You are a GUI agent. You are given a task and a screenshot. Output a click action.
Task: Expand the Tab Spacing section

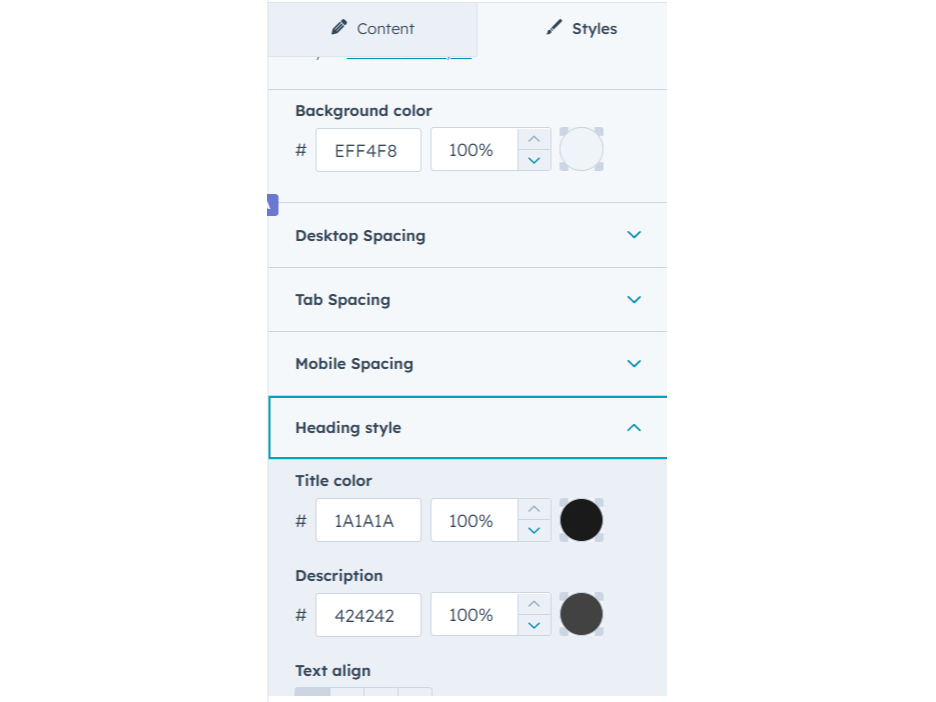(467, 300)
